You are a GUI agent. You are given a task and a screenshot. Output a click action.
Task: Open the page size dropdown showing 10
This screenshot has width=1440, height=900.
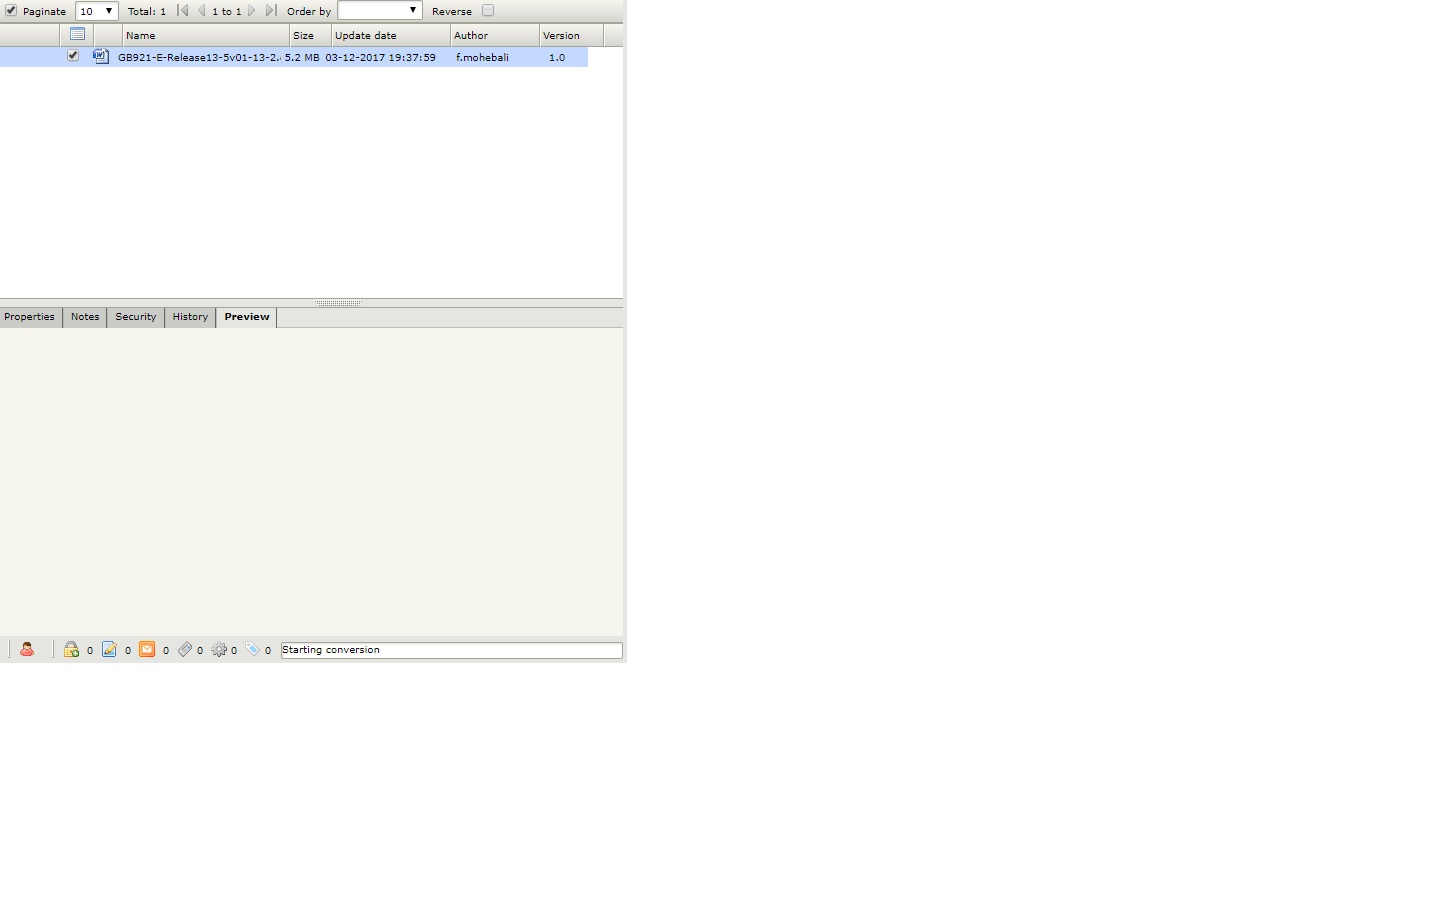tap(95, 10)
